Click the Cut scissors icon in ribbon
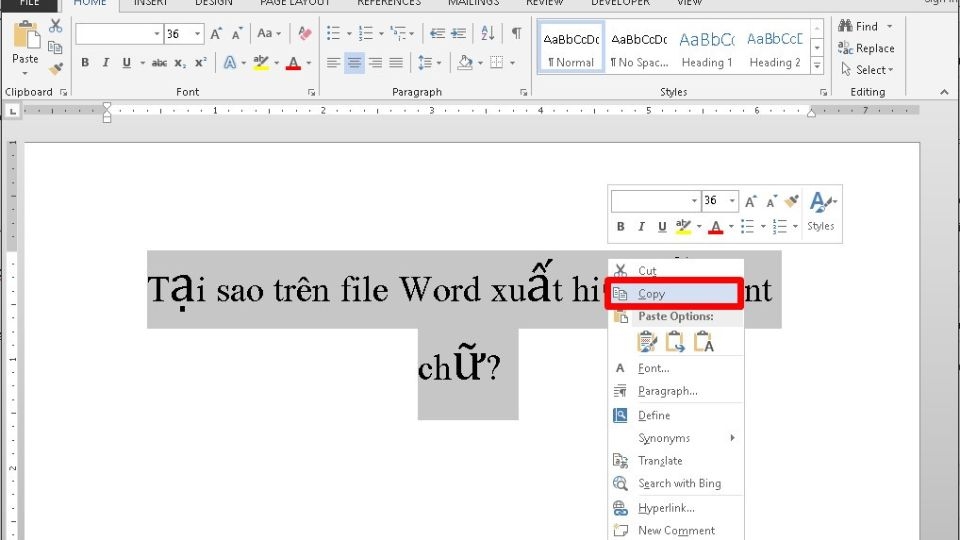Viewport: 960px width, 540px height. (x=56, y=26)
